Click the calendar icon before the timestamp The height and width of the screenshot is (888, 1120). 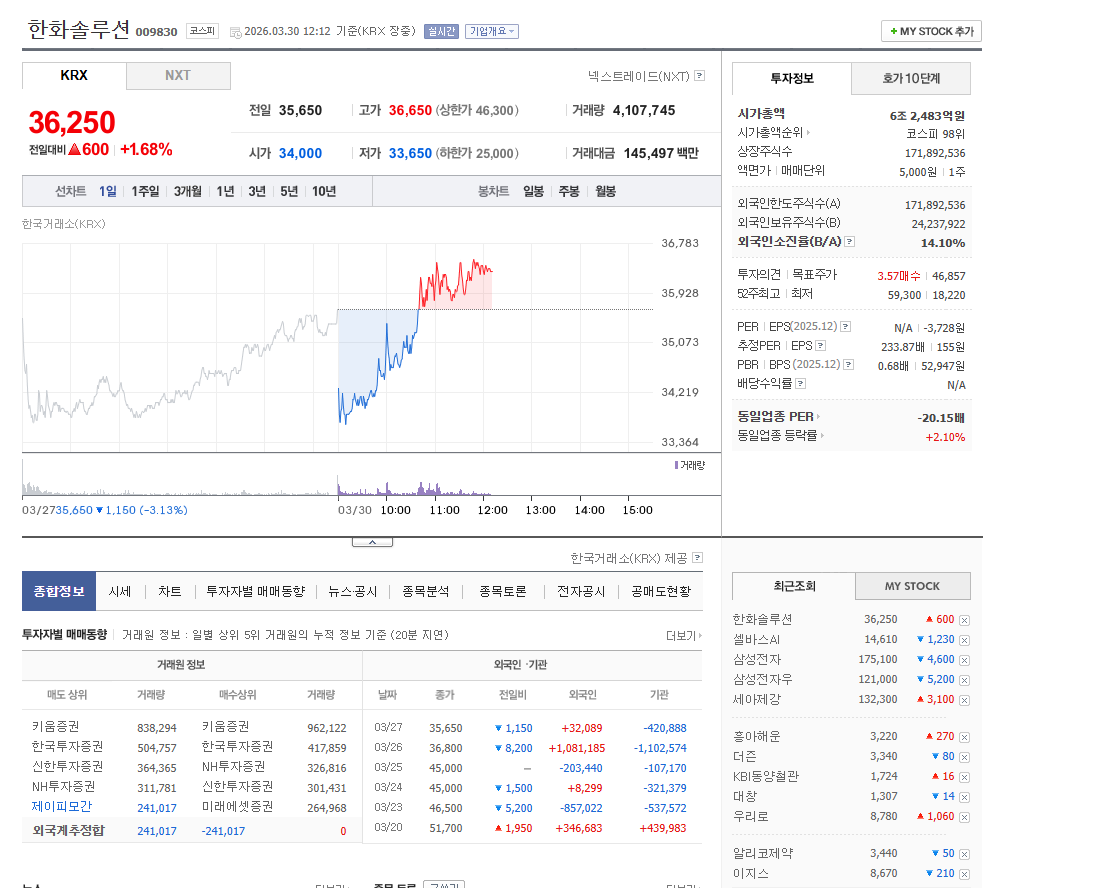click(x=235, y=32)
